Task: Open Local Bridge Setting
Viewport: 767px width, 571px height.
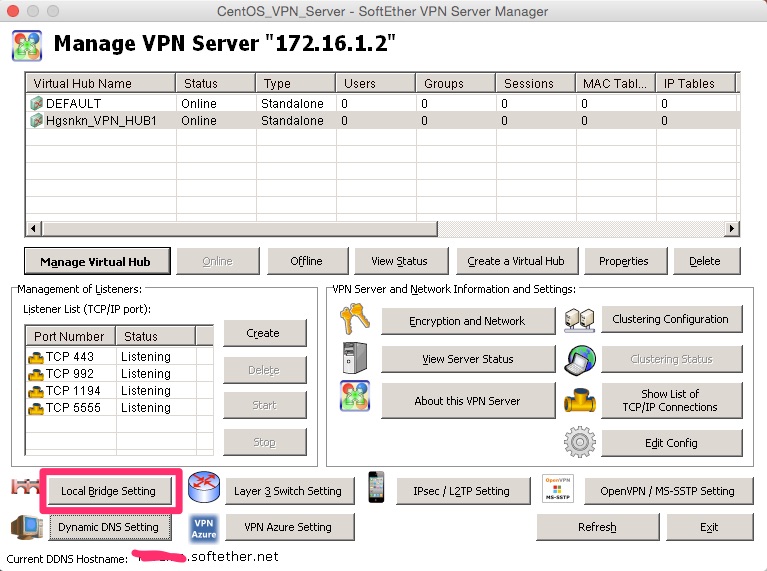Action: tap(110, 491)
